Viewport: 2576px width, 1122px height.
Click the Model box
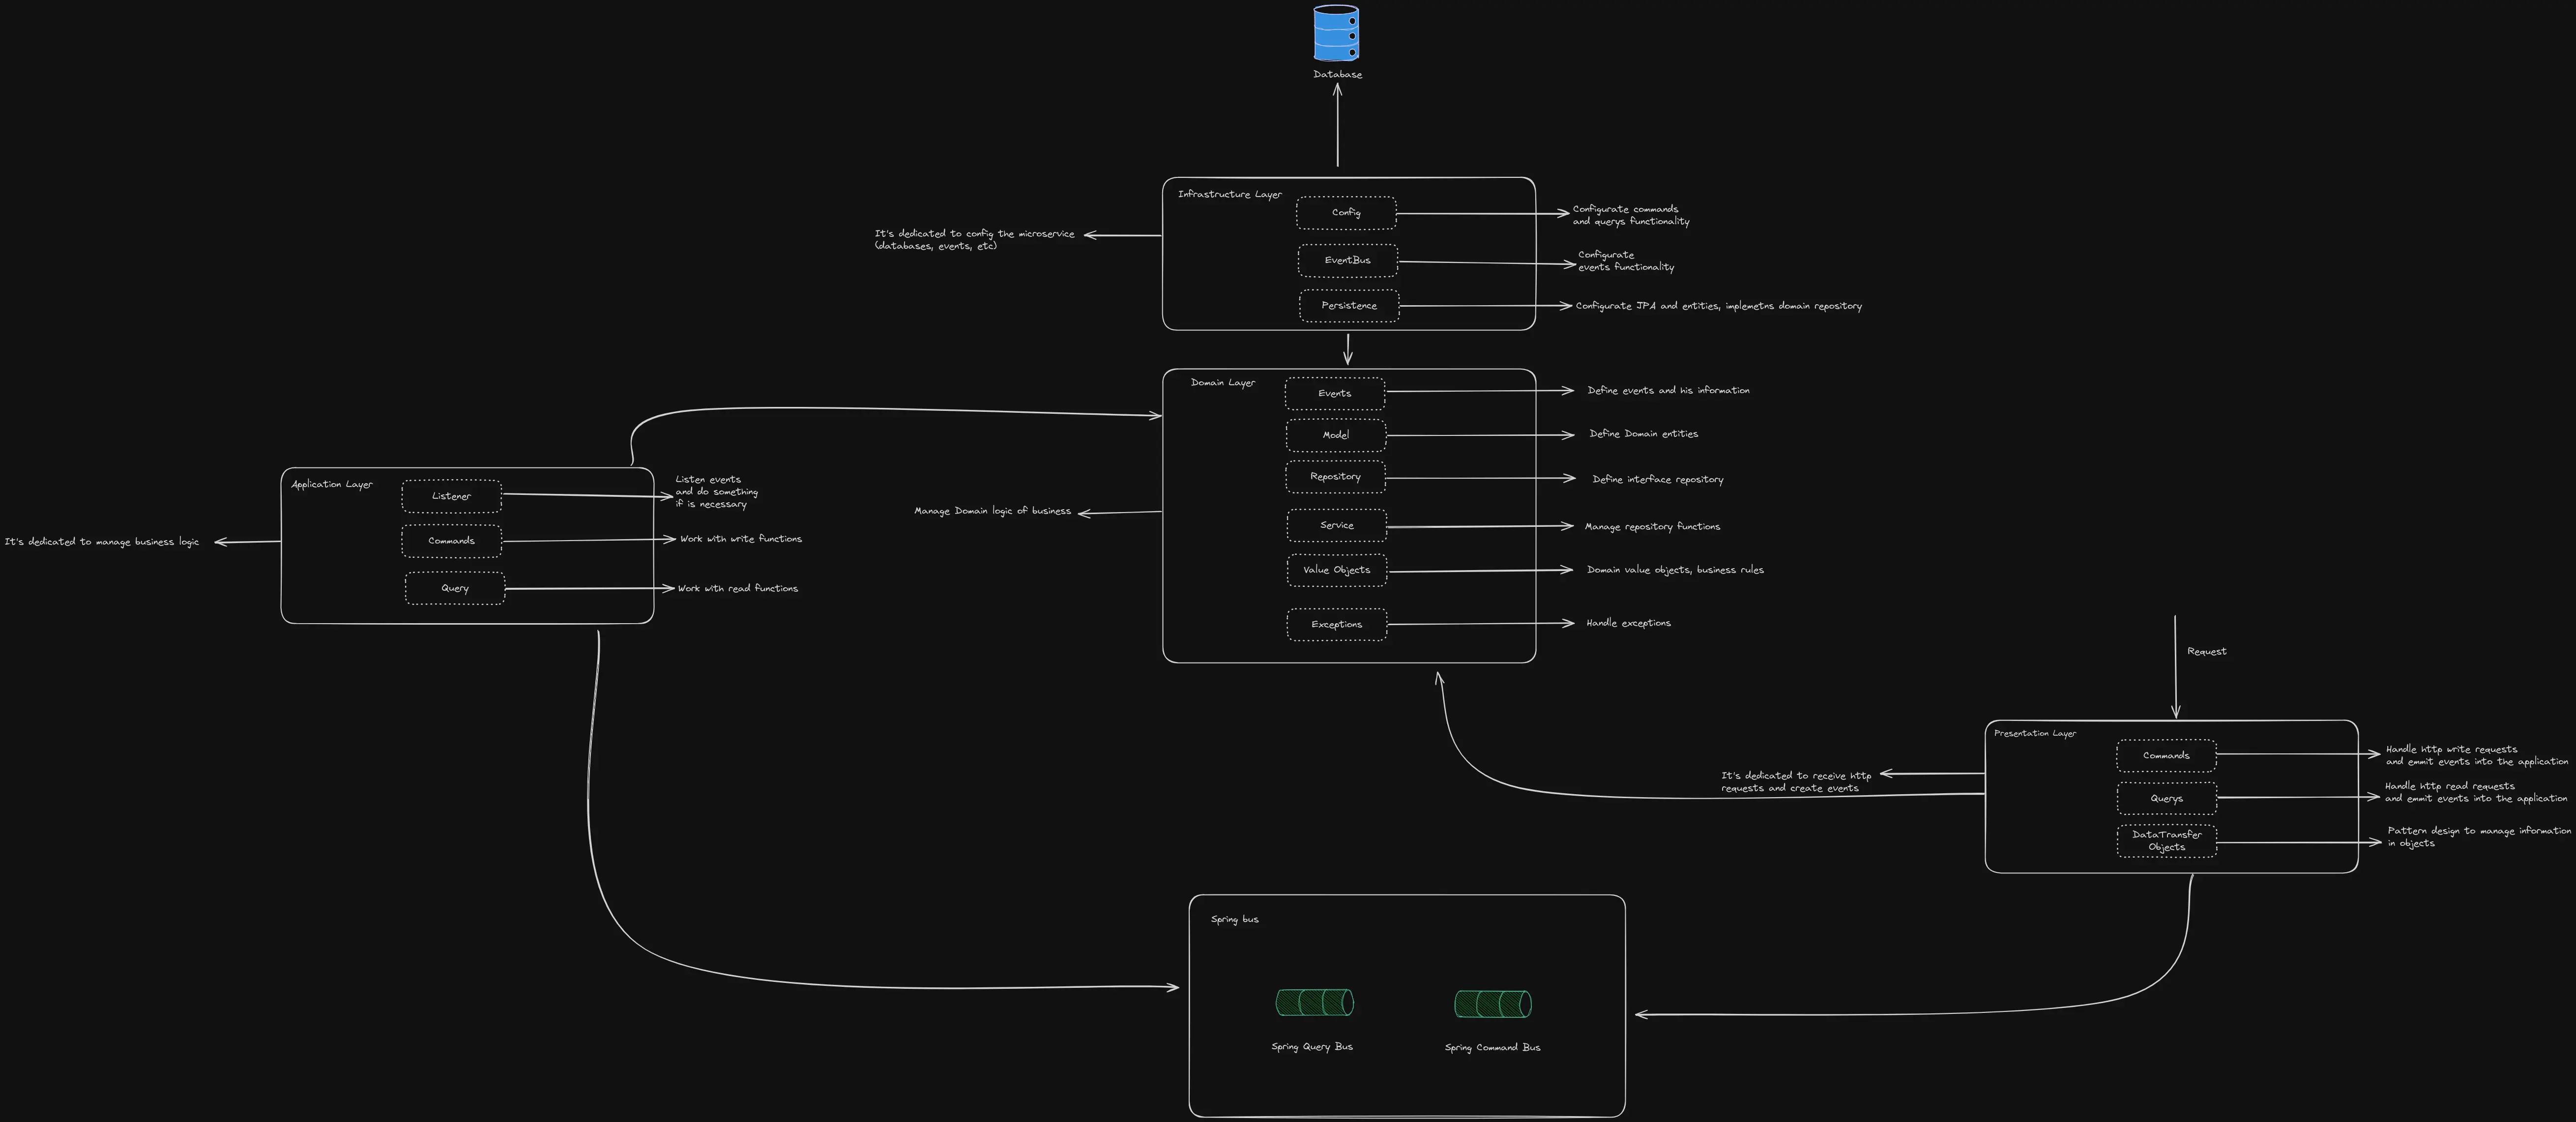(x=1336, y=435)
